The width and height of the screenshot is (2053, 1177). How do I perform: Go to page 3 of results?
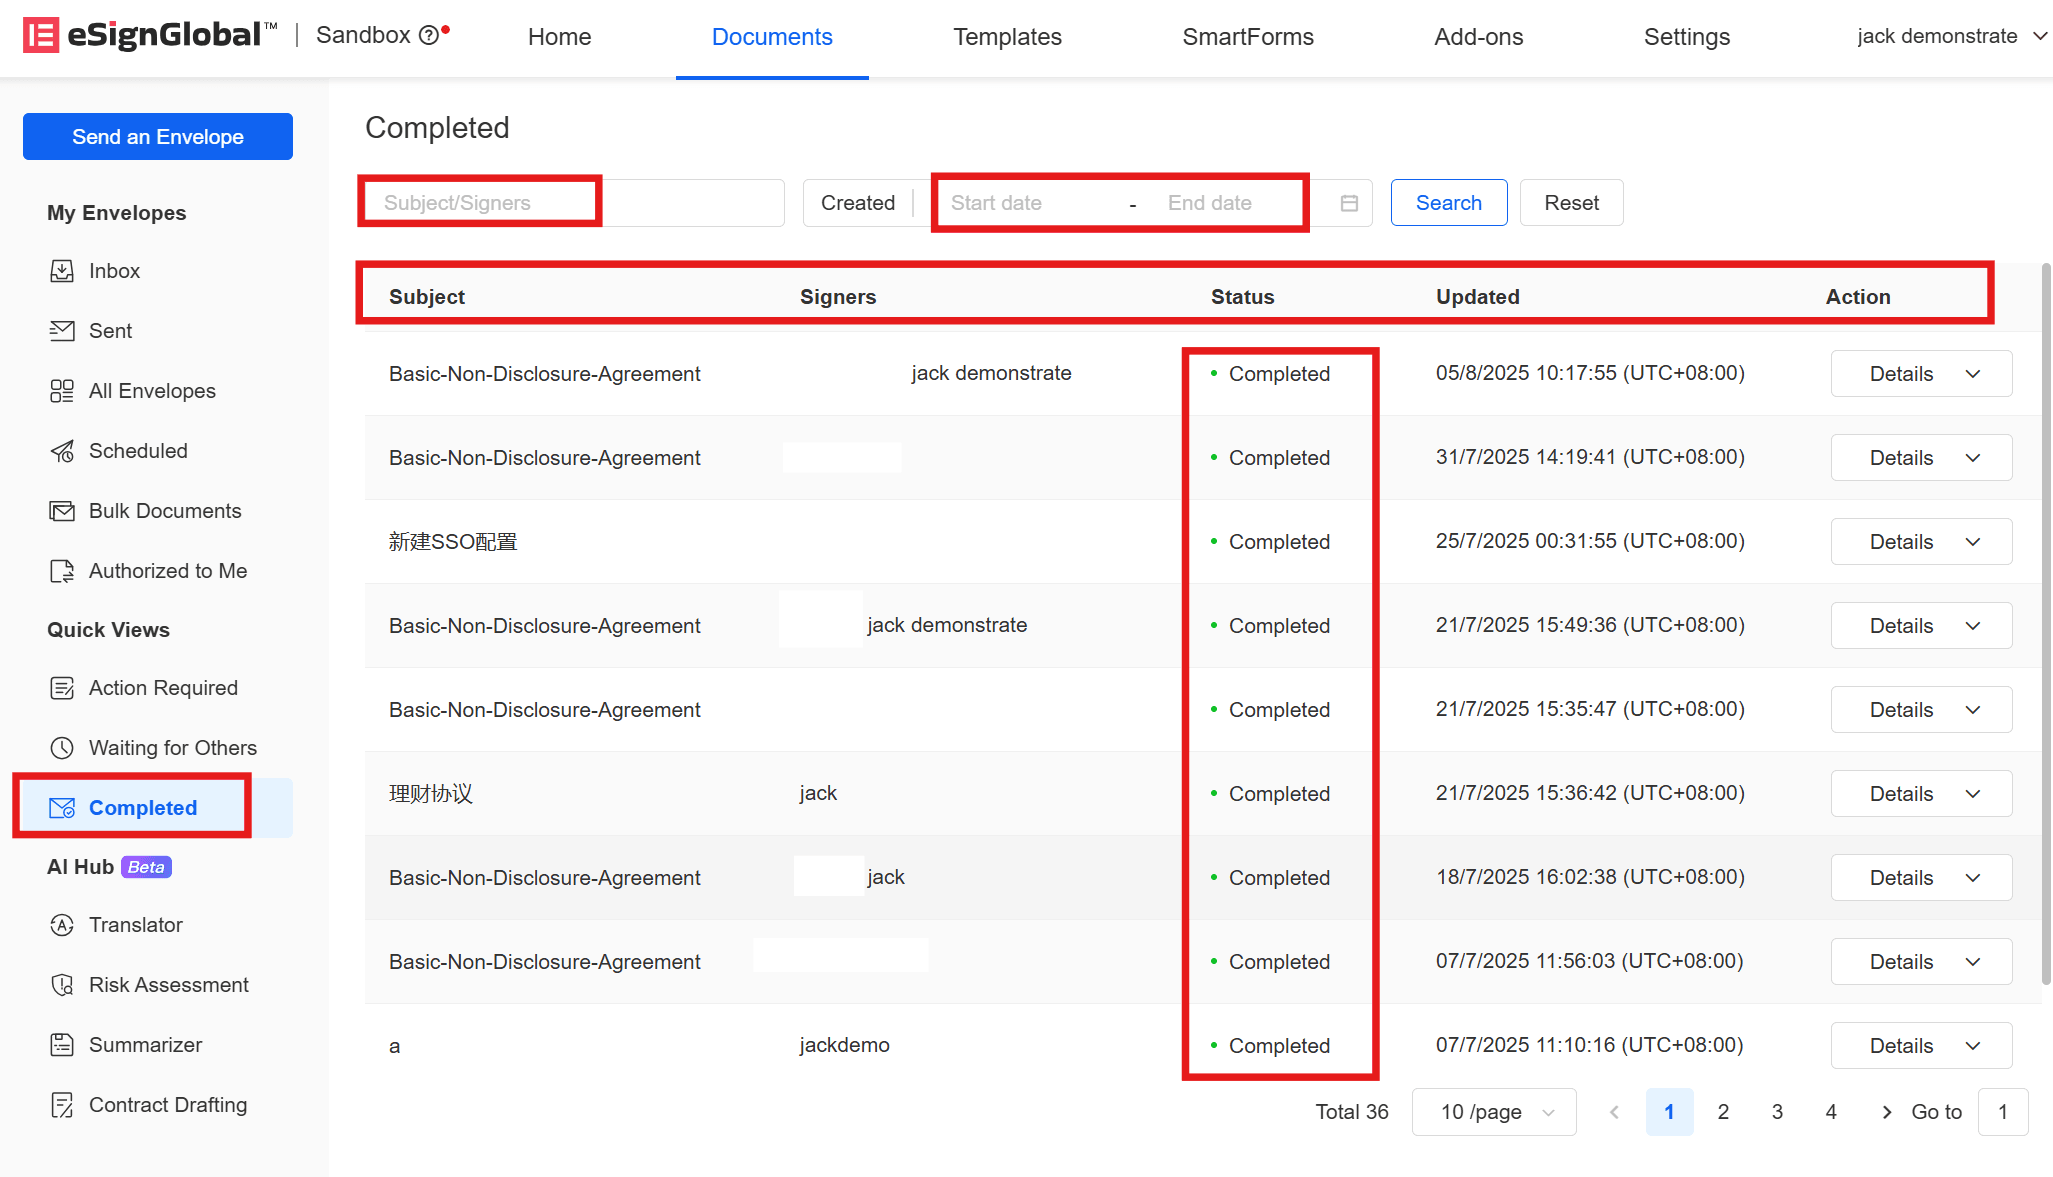point(1777,1112)
